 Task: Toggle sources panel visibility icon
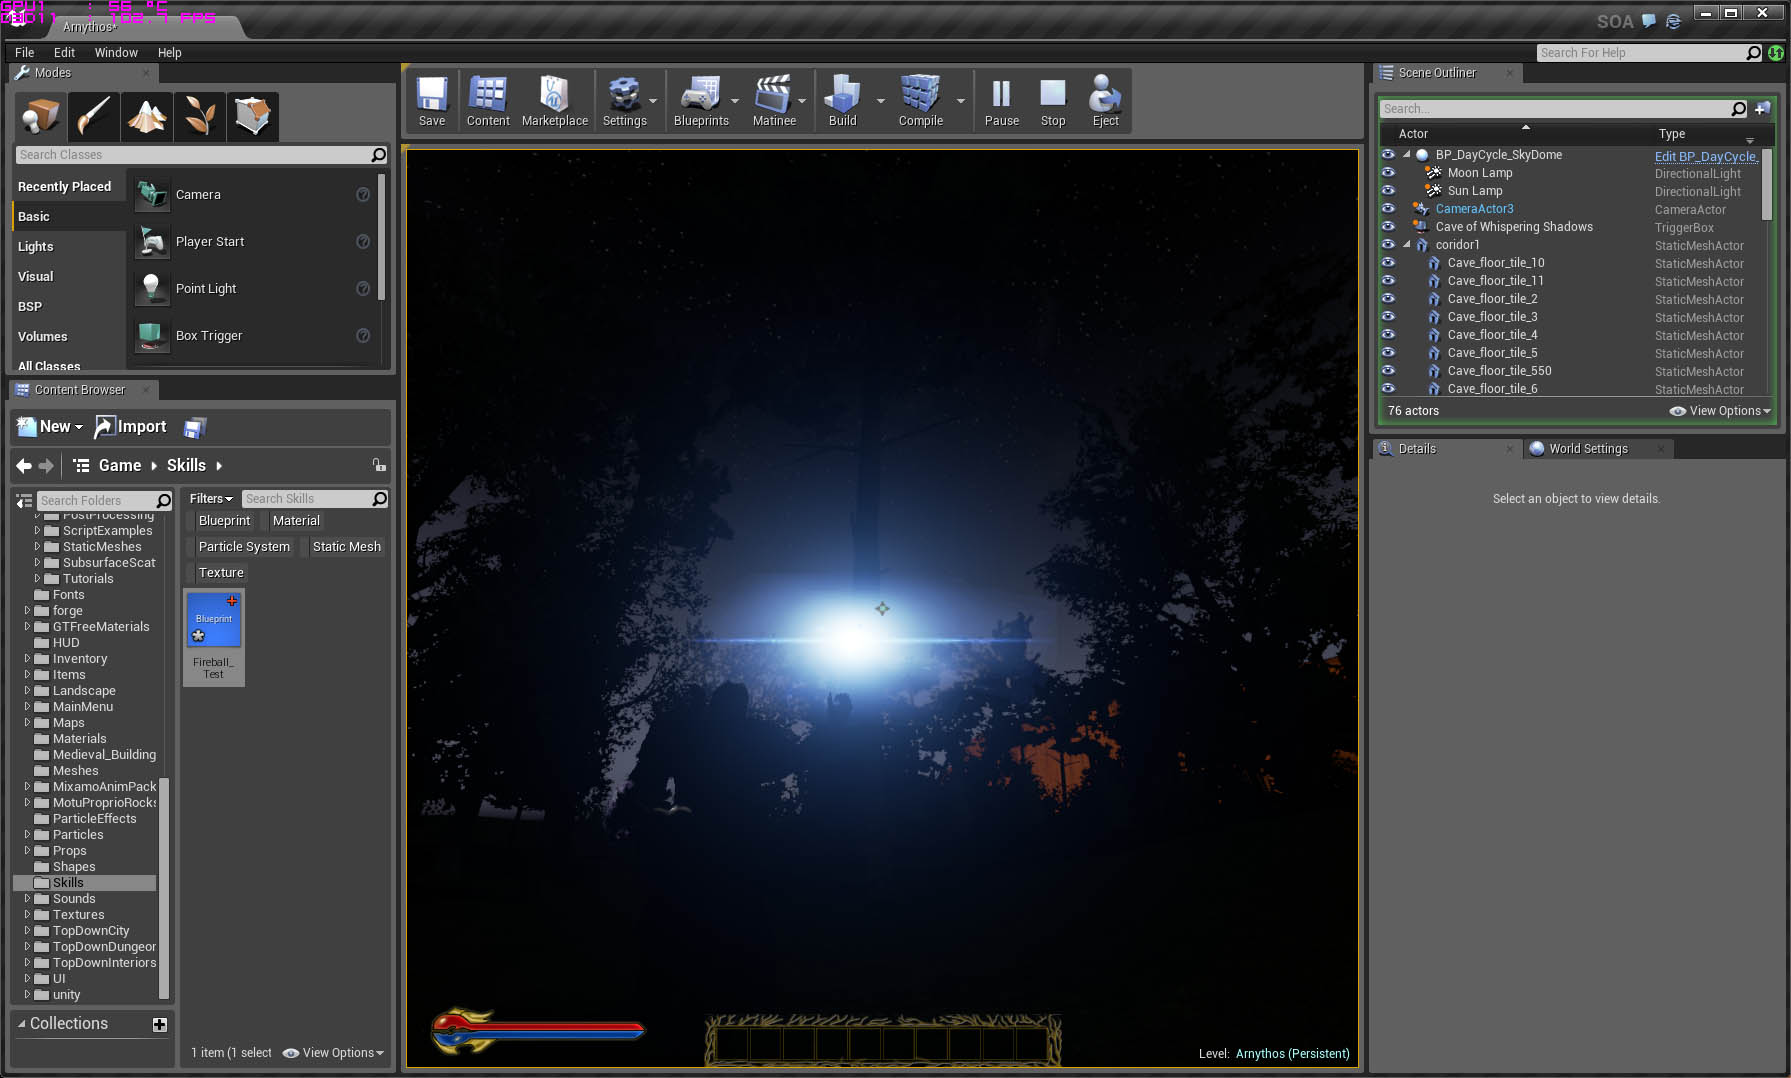pos(24,500)
